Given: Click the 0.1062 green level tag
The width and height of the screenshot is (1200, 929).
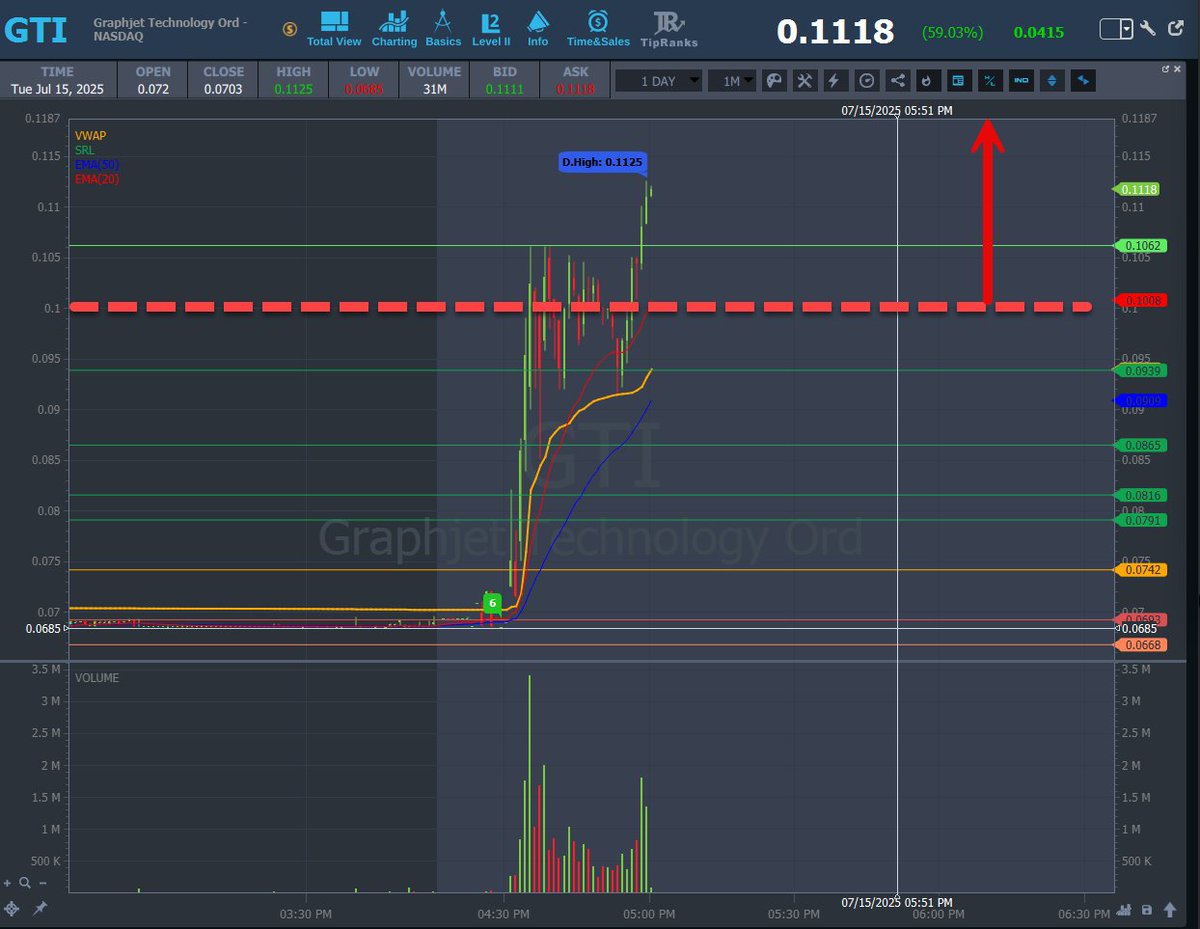Looking at the screenshot, I should 1141,245.
